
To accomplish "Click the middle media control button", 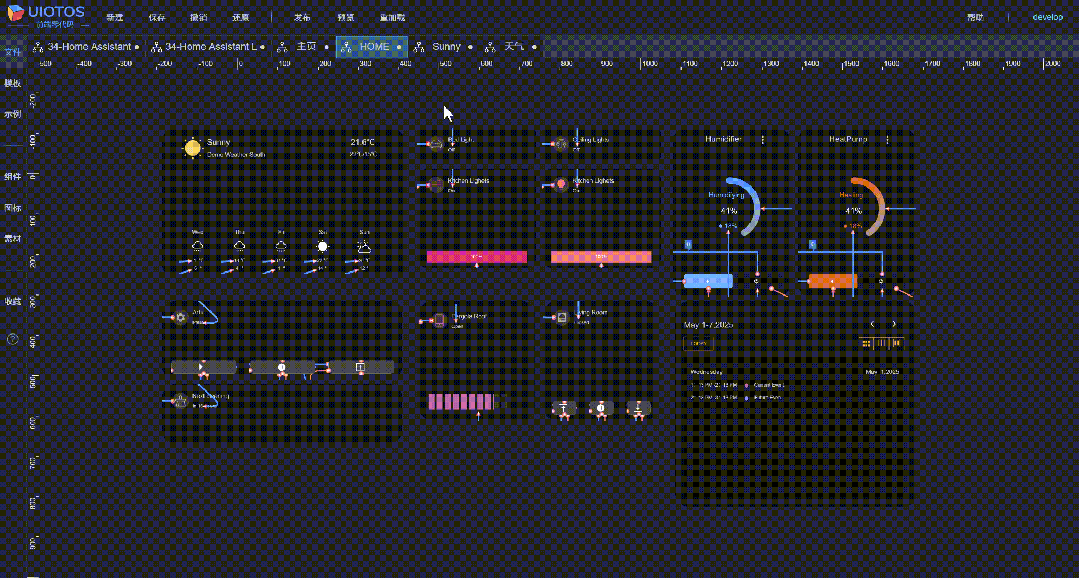I will click(x=281, y=367).
